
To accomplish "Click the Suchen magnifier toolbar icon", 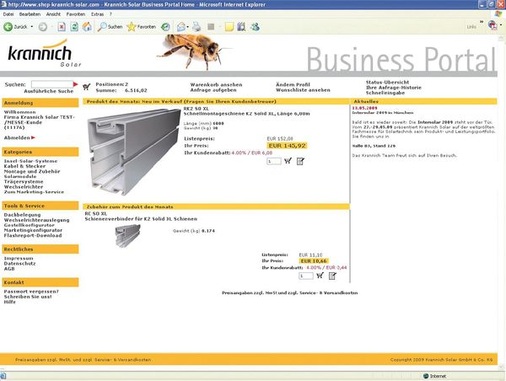I will (110, 27).
